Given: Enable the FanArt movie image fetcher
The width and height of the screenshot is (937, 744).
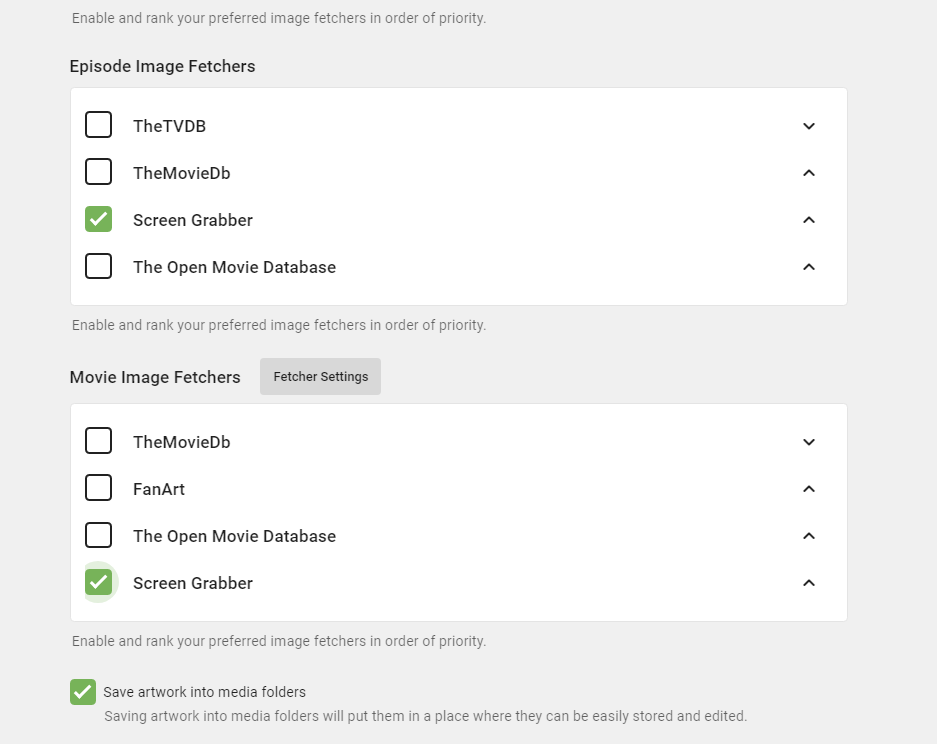Looking at the screenshot, I should pos(98,488).
